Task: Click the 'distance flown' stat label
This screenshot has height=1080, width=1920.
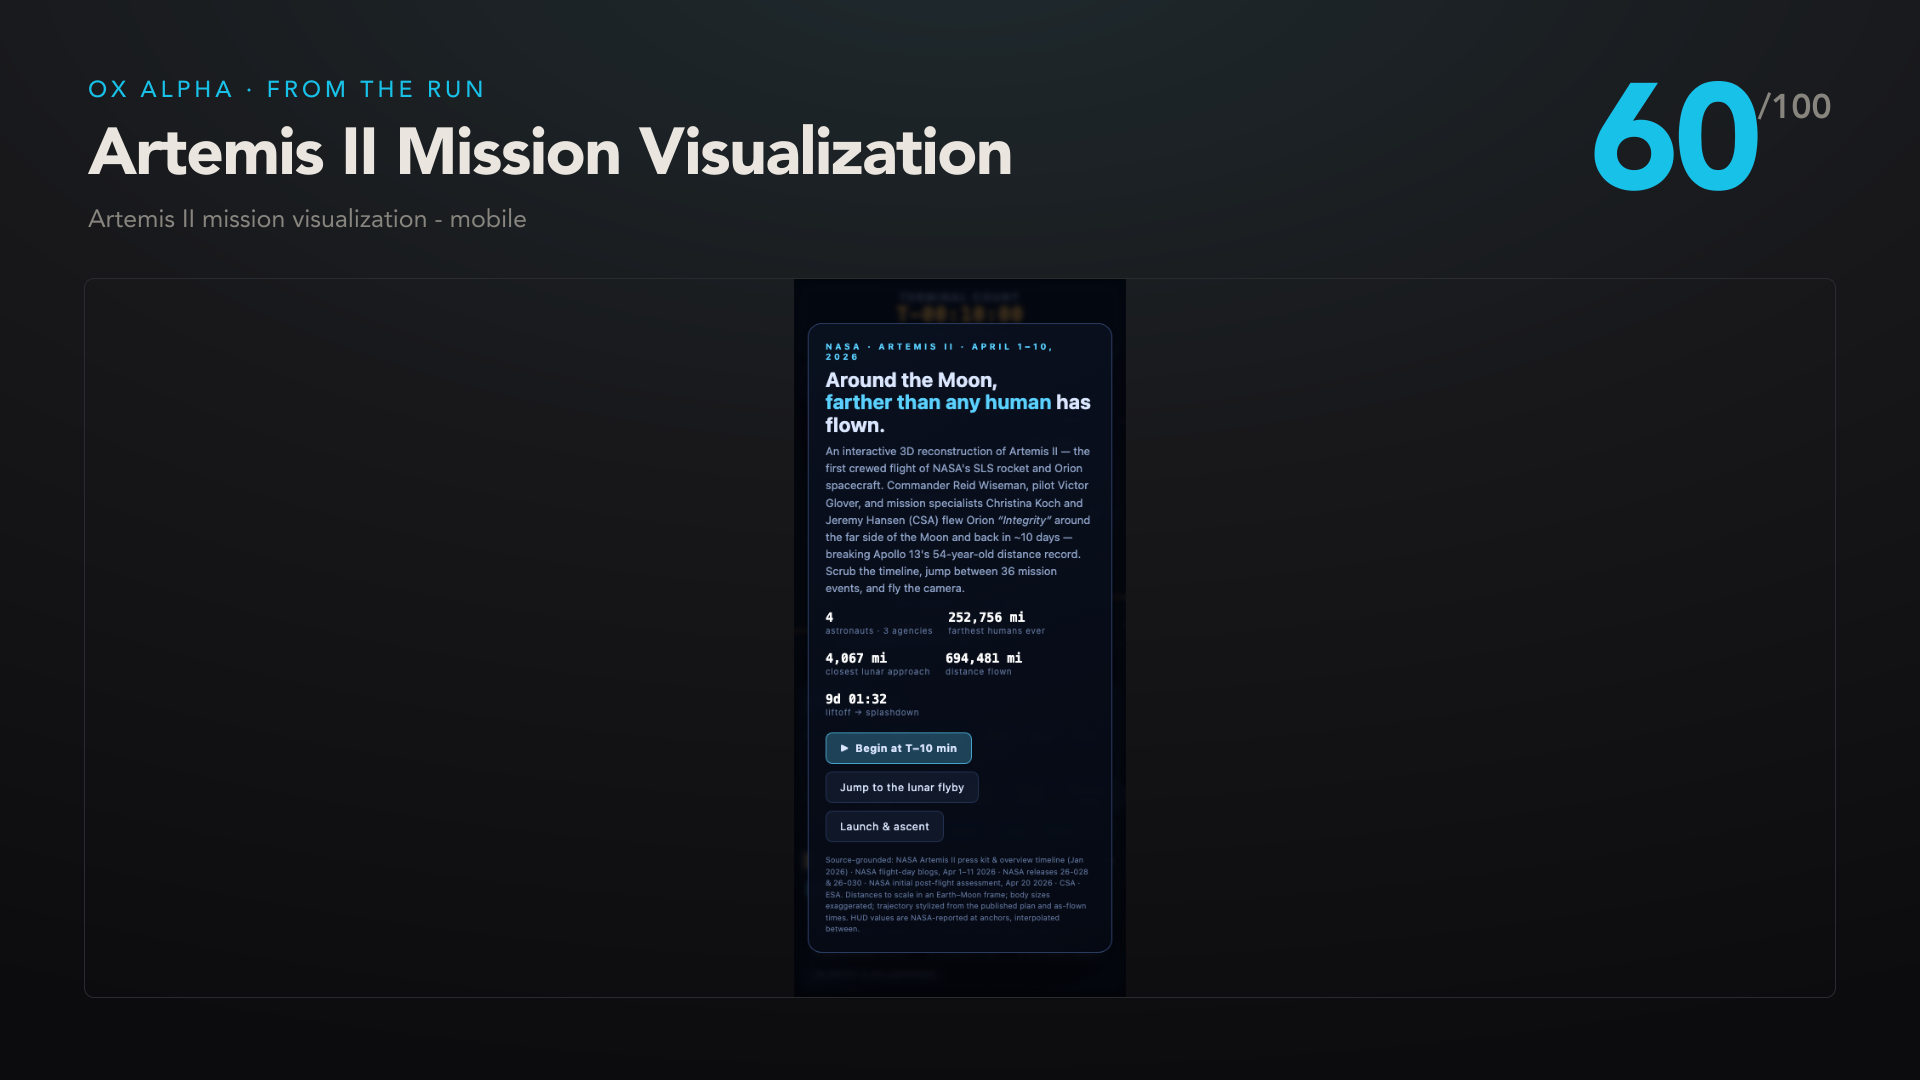Action: [978, 672]
